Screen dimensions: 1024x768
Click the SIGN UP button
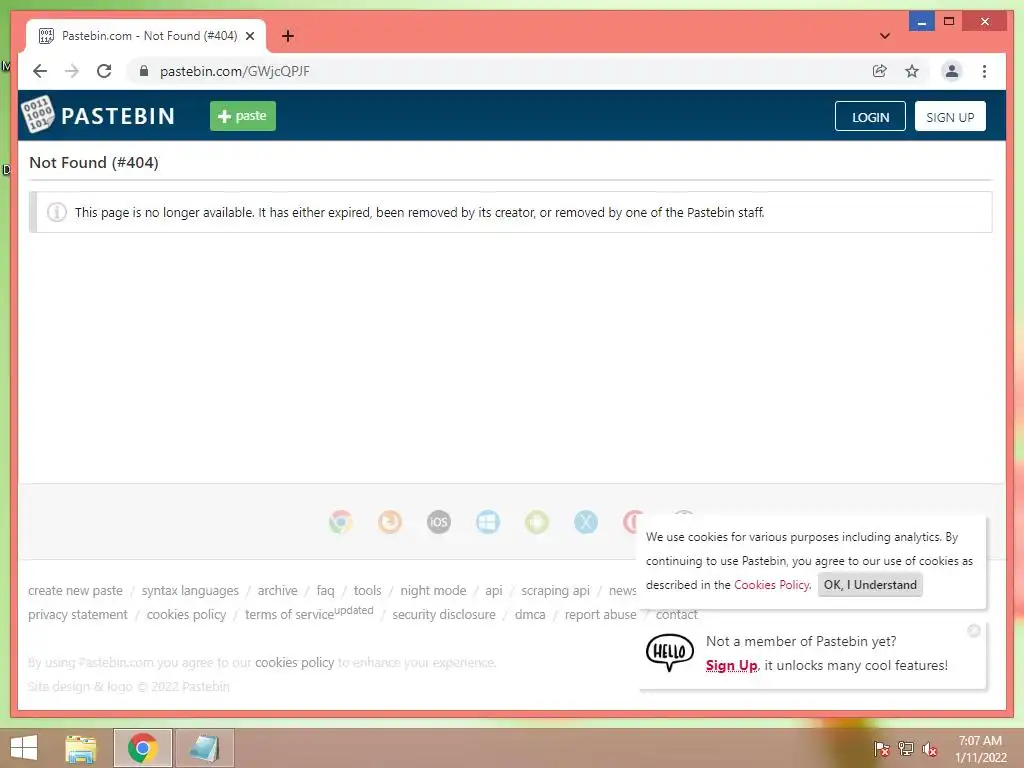(950, 116)
